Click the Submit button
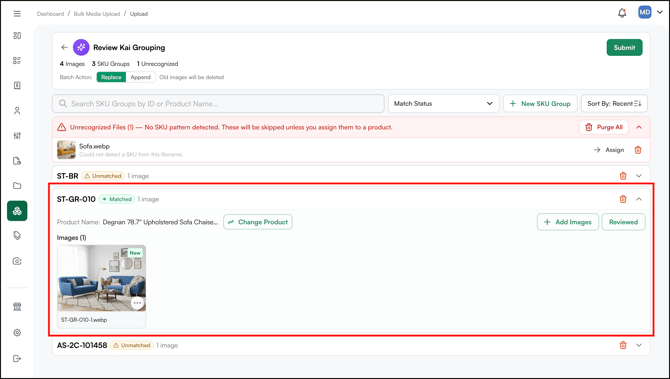This screenshot has width=670, height=379. pyautogui.click(x=624, y=47)
